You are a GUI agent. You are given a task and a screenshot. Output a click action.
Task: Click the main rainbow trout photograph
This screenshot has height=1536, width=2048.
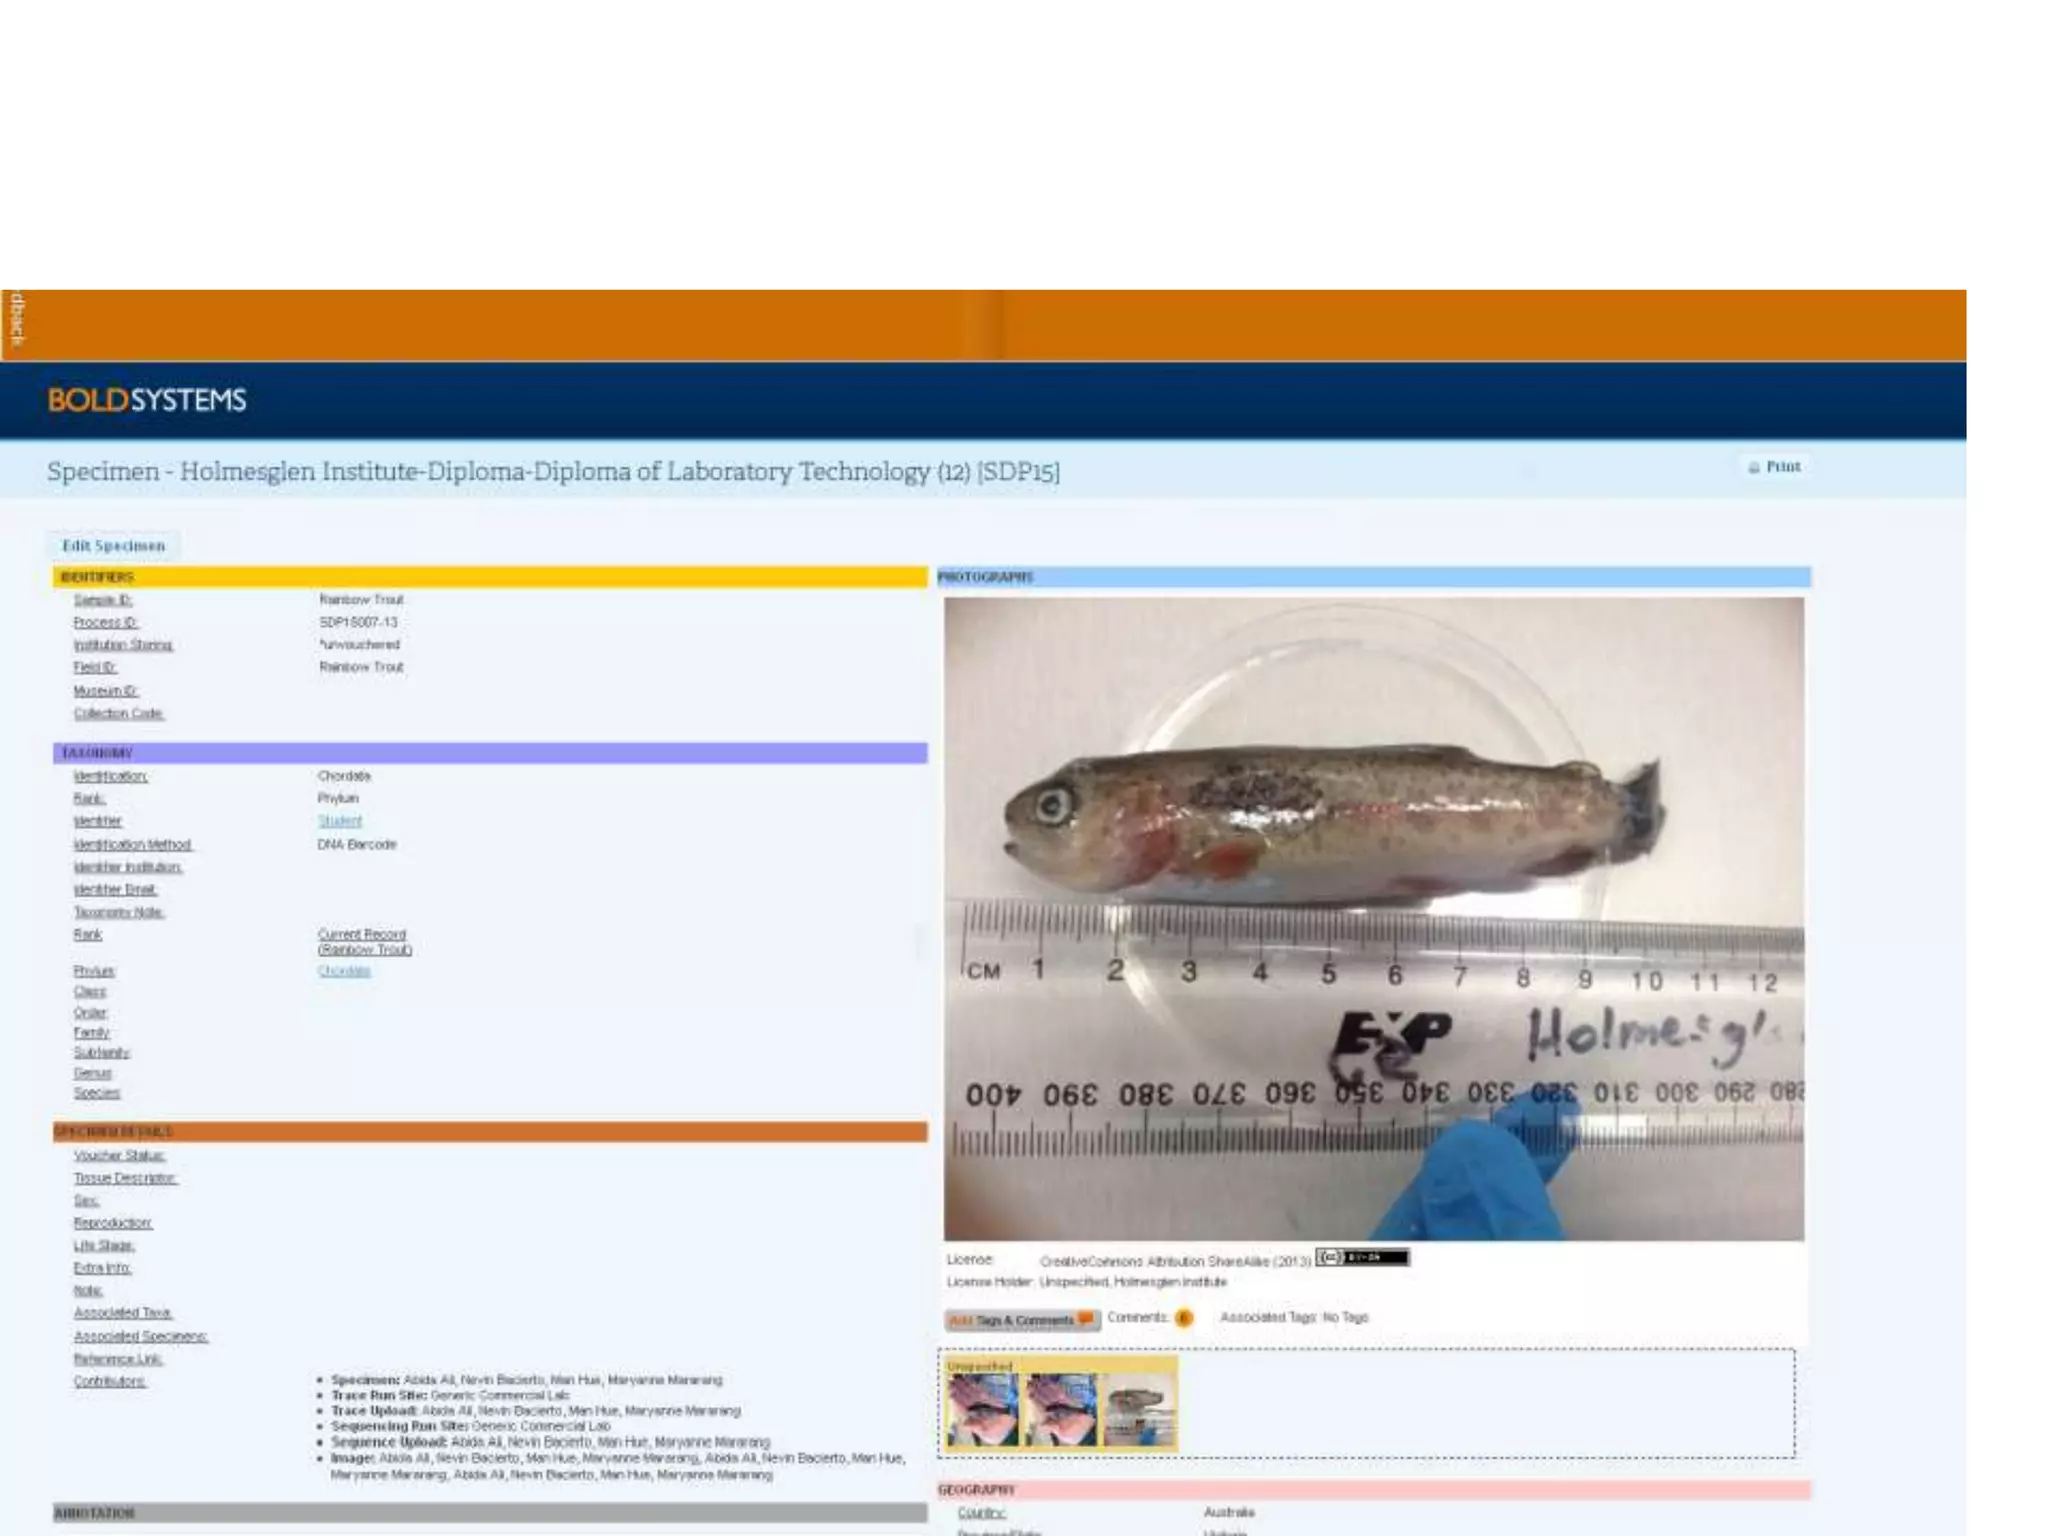[x=1373, y=918]
